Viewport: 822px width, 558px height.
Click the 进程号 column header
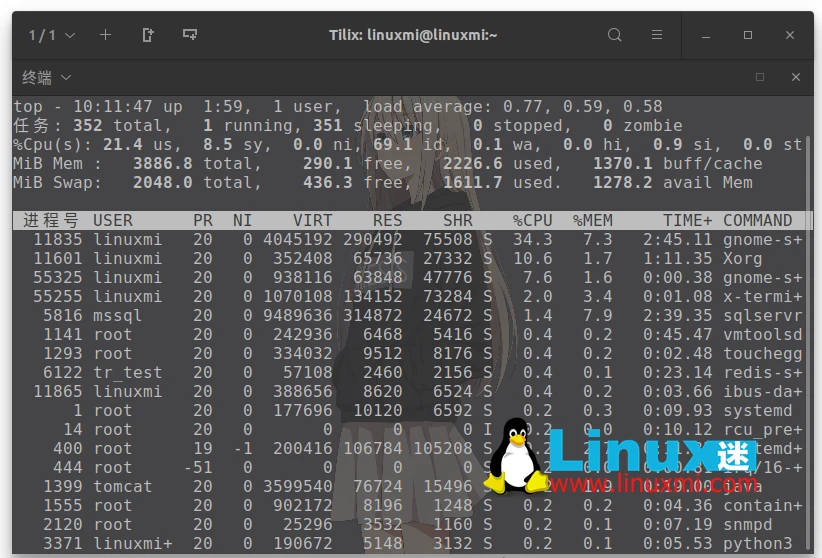(x=51, y=220)
